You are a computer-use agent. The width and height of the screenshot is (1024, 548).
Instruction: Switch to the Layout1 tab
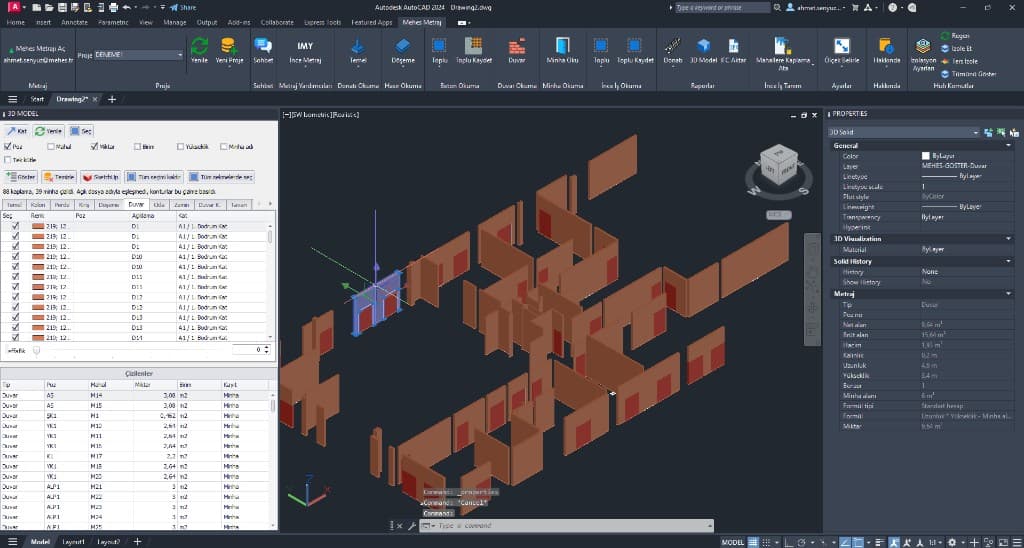click(x=73, y=542)
